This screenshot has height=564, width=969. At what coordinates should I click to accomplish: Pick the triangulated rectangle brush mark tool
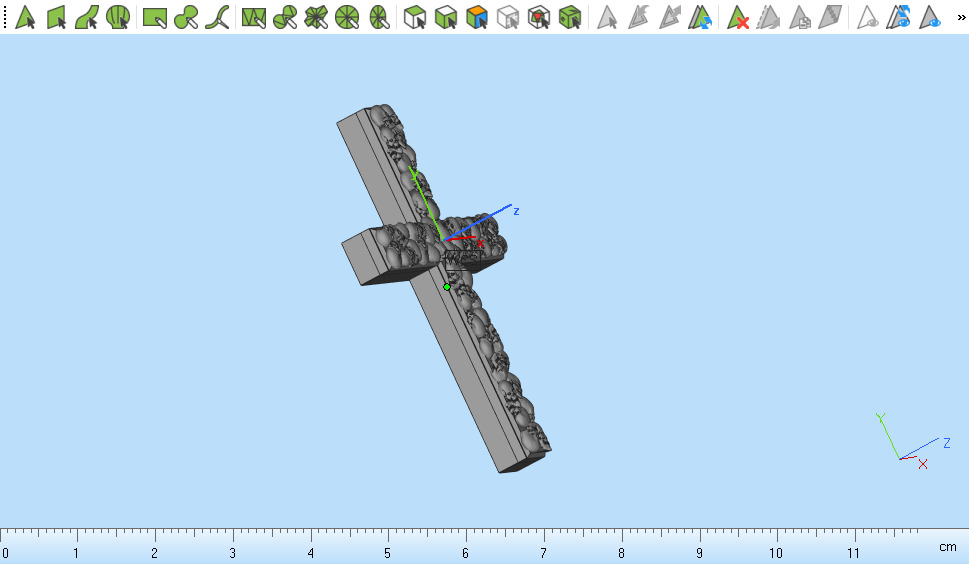254,17
